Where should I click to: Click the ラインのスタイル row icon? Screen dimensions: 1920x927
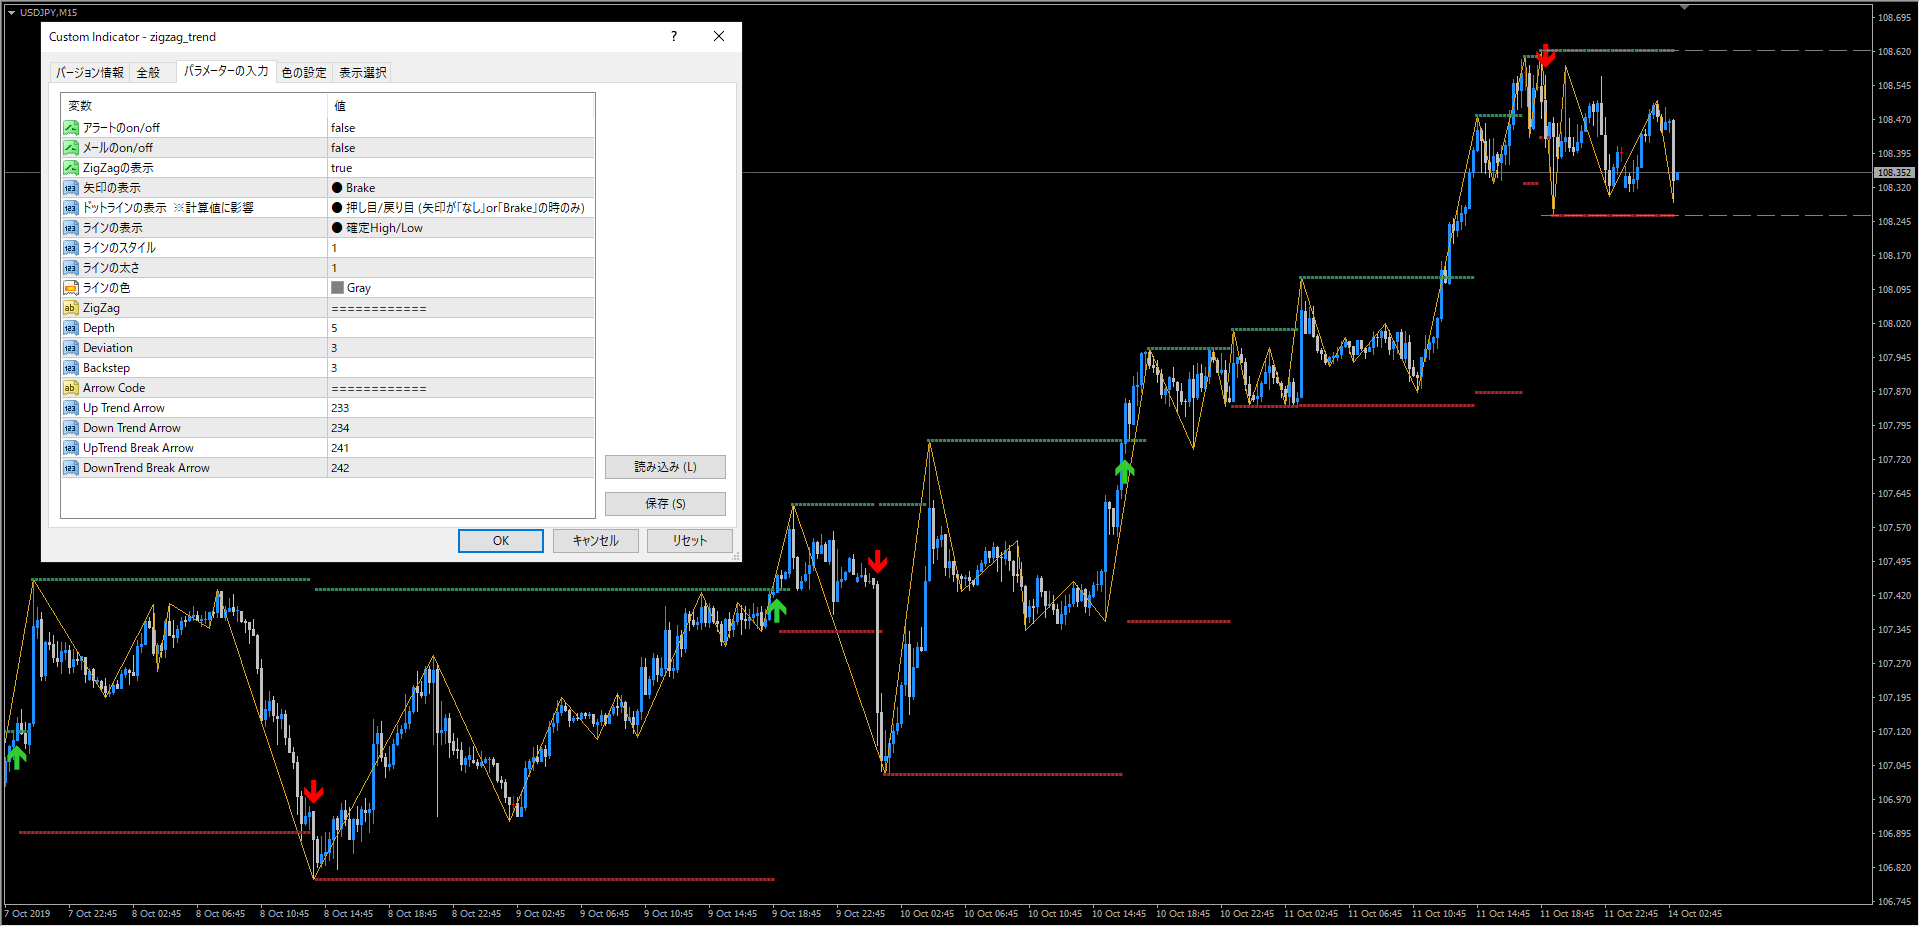71,248
